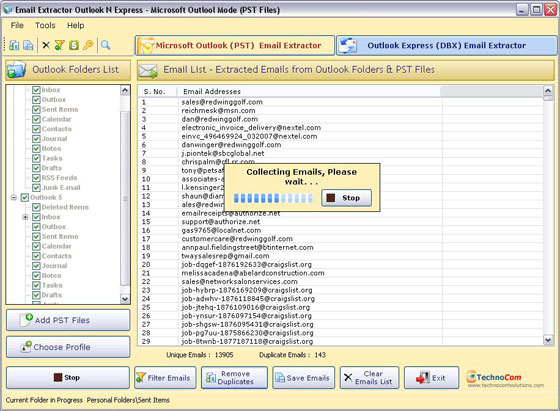Viewport: 560px width, 411px height.
Task: Click the Duplicate Emails count 143
Action: (x=320, y=355)
